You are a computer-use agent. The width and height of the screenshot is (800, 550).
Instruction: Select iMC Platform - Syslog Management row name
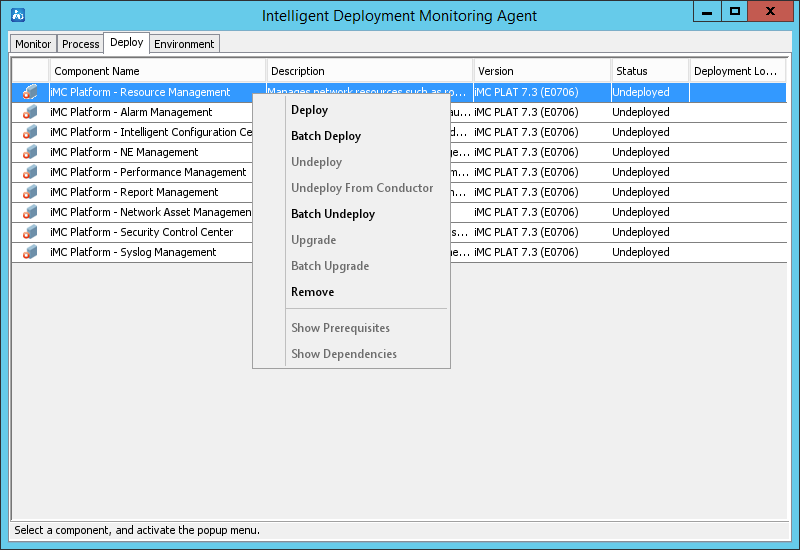pos(133,252)
